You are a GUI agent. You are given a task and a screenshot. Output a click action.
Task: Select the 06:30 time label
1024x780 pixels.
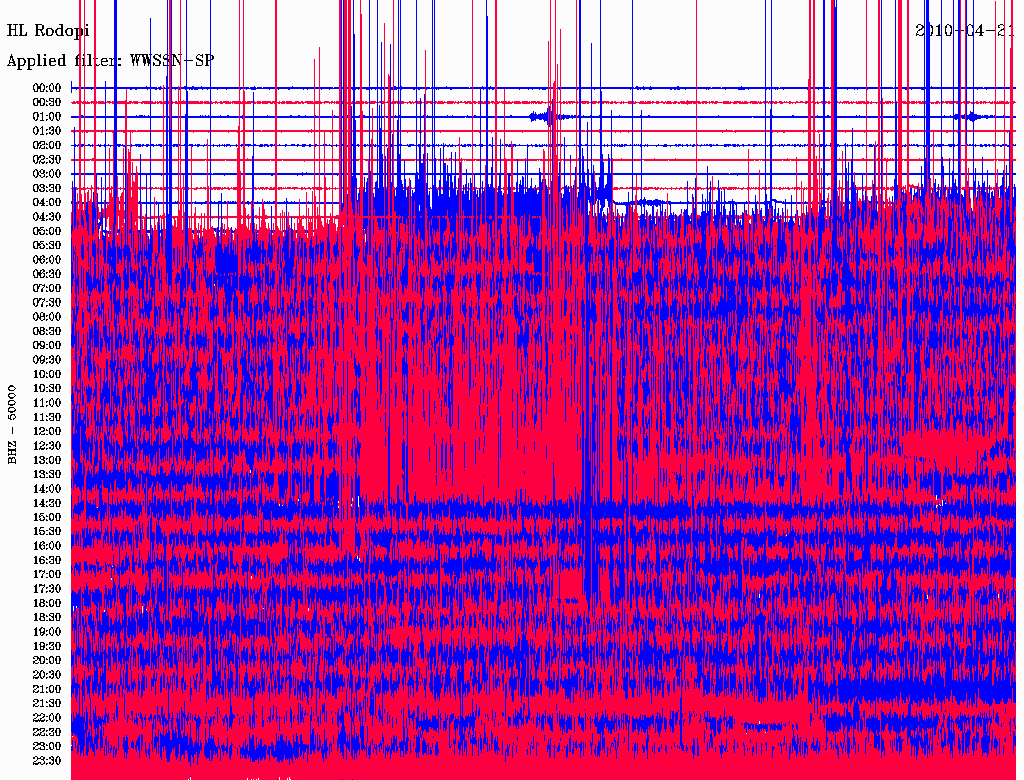tap(47, 274)
